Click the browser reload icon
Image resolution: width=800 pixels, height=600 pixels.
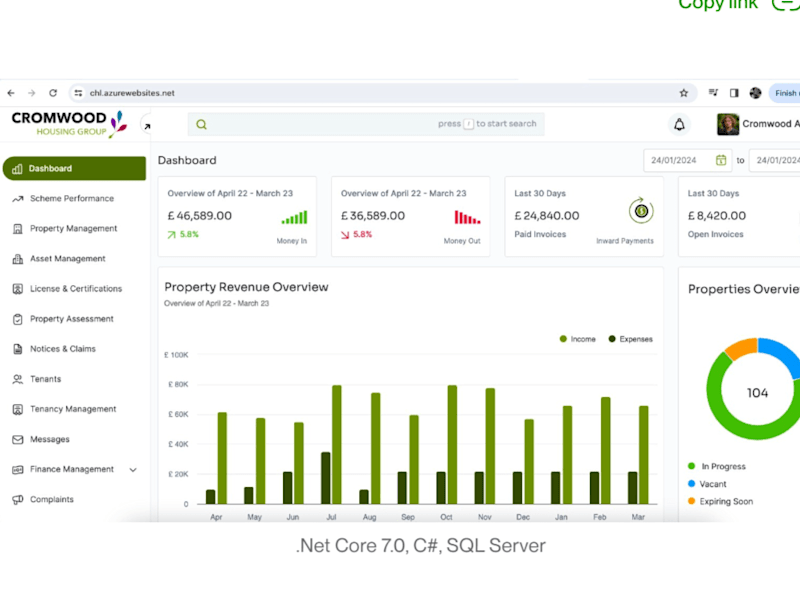(x=53, y=93)
